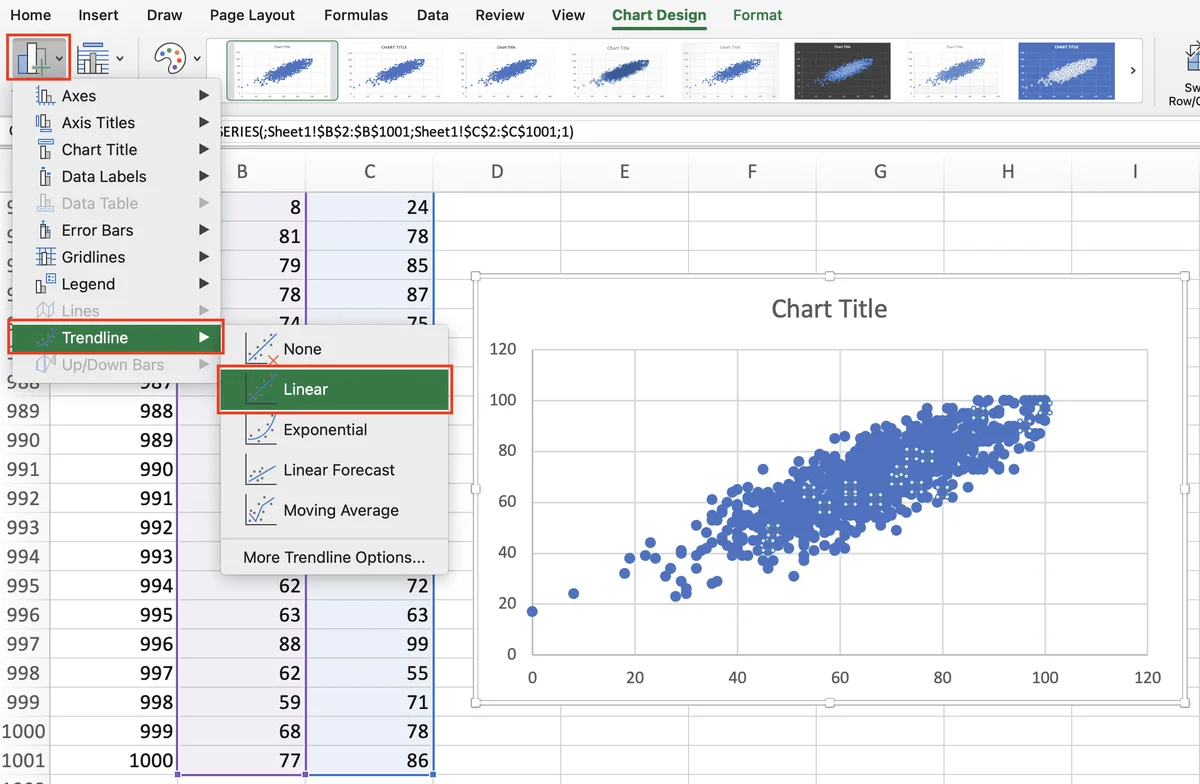
Task: Expand the Gridlines submenu arrow
Action: pyautogui.click(x=204, y=257)
